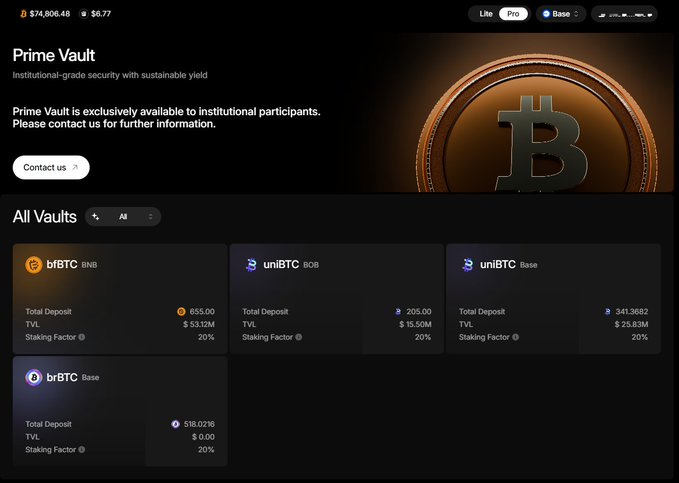Click the token icon beside 341.3682 deposit
This screenshot has width=679, height=483.
click(x=608, y=311)
